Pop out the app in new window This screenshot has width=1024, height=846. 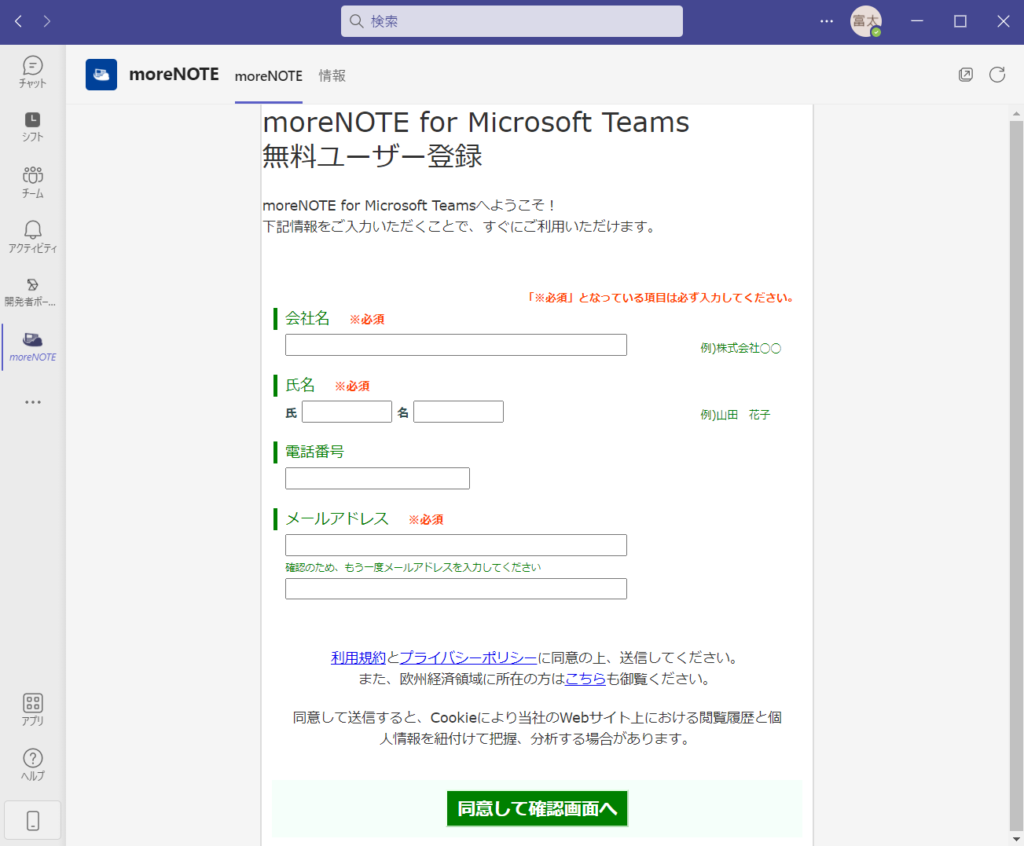click(x=966, y=74)
